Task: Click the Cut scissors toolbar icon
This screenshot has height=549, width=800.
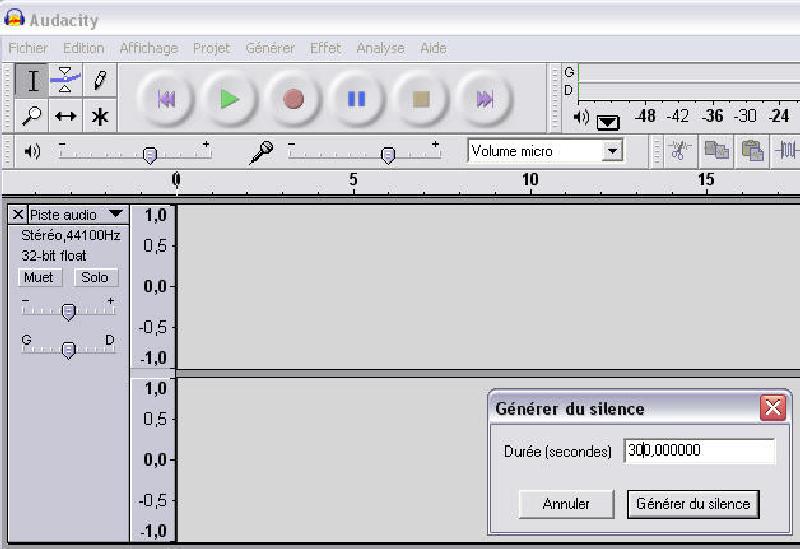Action: 681,151
